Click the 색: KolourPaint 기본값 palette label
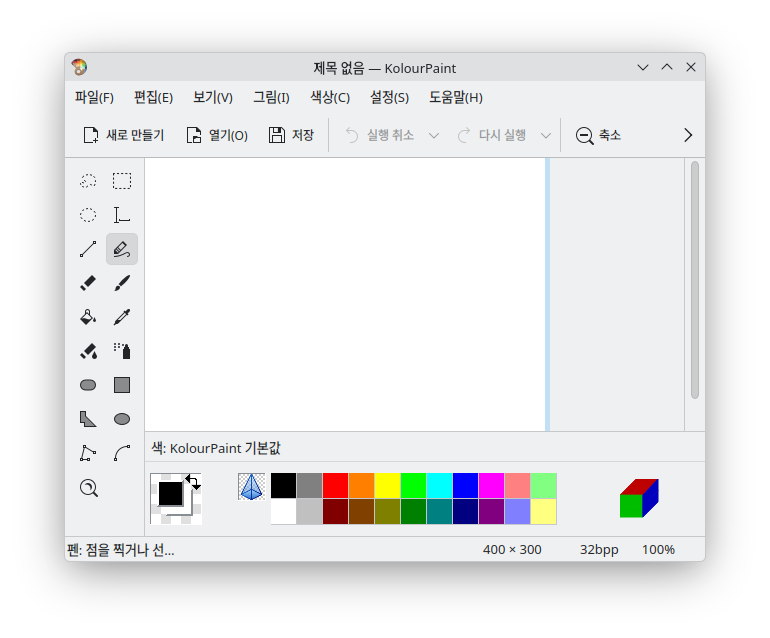Image resolution: width=770 pixels, height=638 pixels. coord(216,448)
